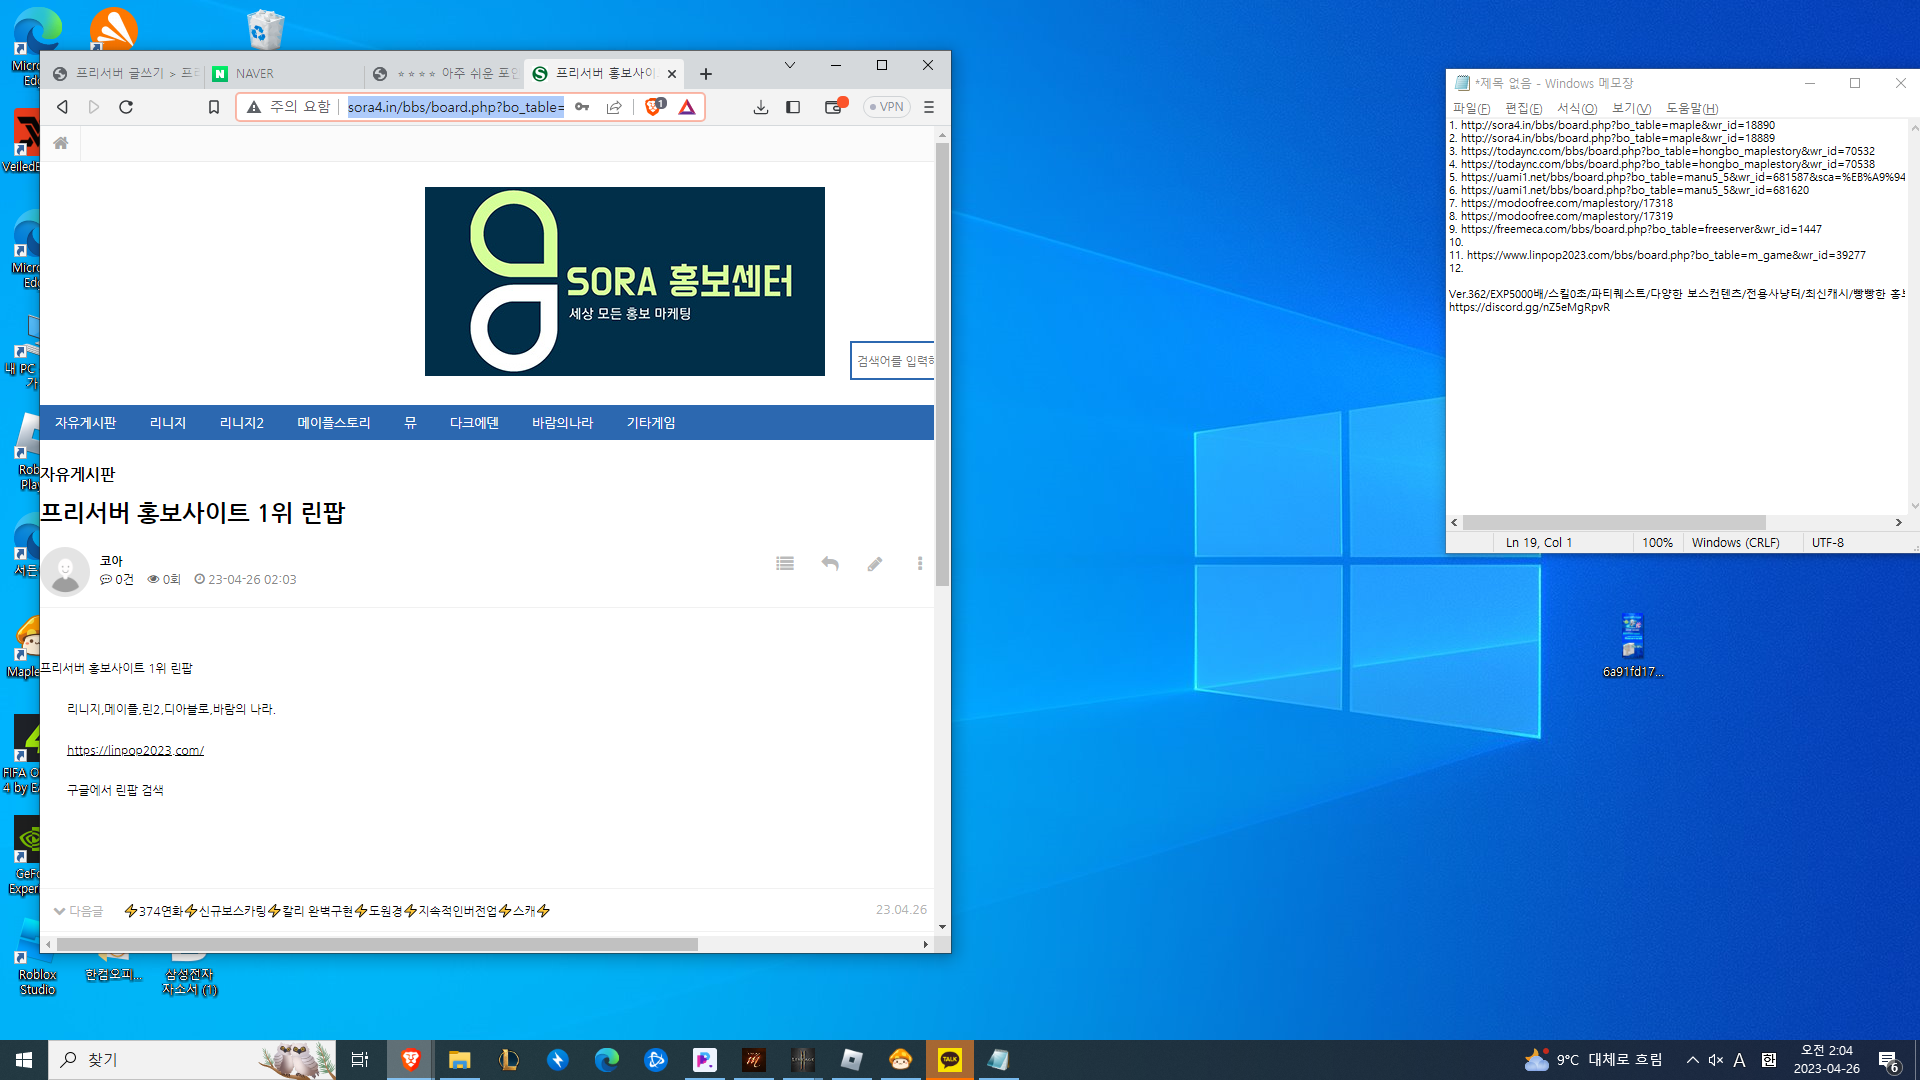Click the selected URL in address bar
The height and width of the screenshot is (1080, 1920).
(x=456, y=107)
